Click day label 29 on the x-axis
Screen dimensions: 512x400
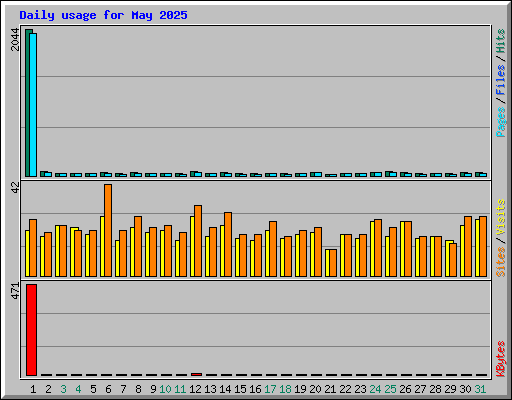(450, 389)
